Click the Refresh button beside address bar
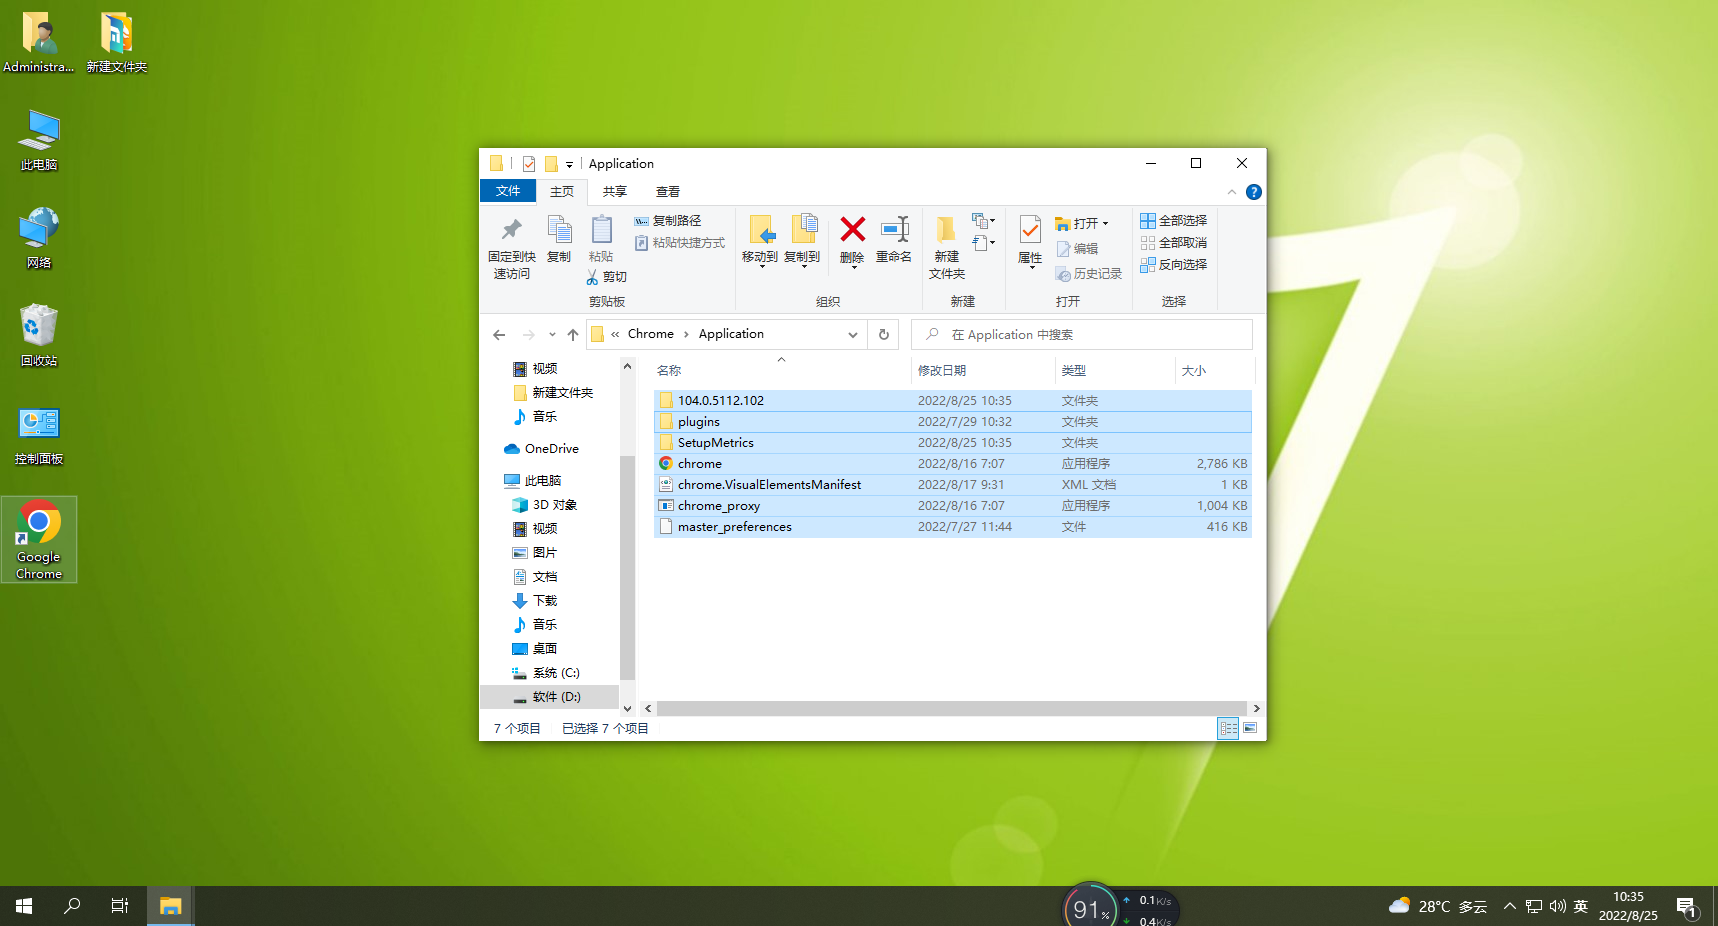The width and height of the screenshot is (1718, 926). [884, 335]
